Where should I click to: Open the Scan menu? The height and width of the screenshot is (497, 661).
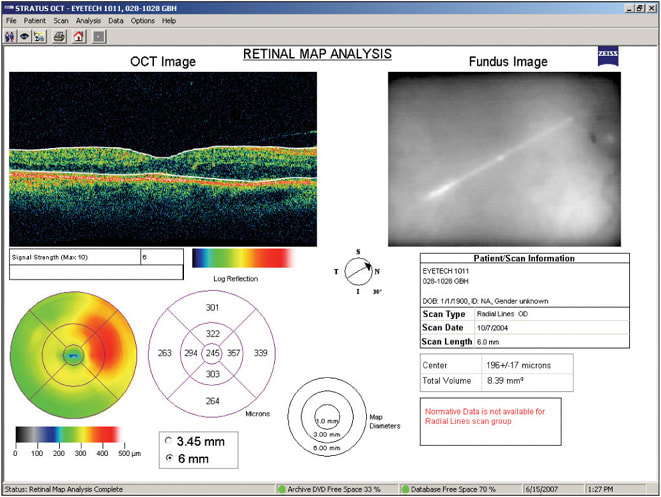coord(61,21)
